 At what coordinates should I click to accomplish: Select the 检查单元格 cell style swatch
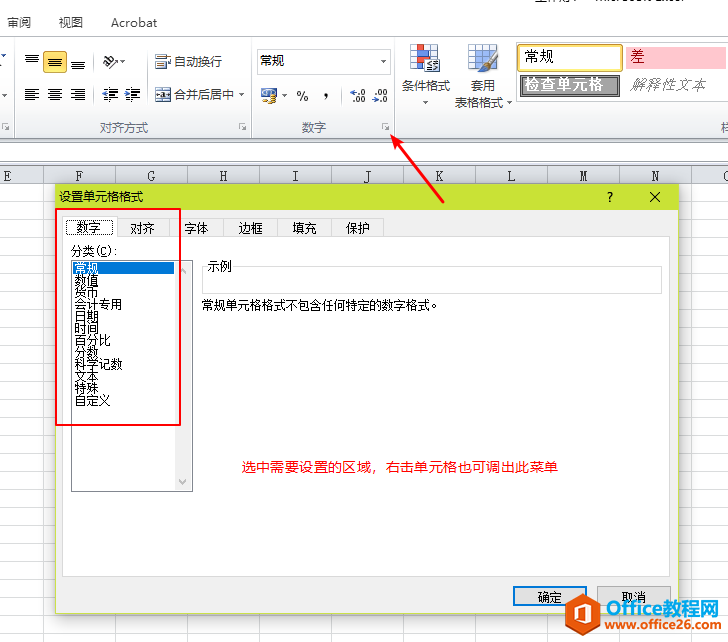tap(570, 85)
